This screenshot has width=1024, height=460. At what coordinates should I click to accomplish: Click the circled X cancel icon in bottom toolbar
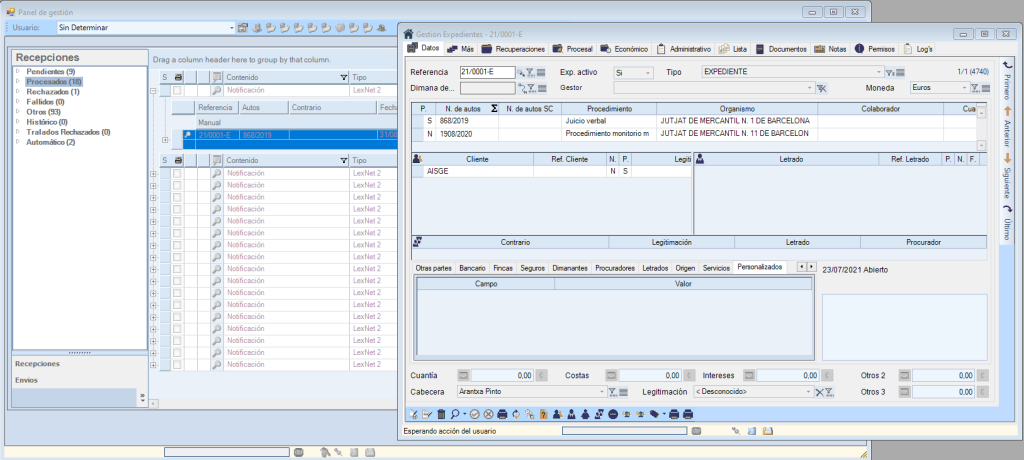point(488,414)
